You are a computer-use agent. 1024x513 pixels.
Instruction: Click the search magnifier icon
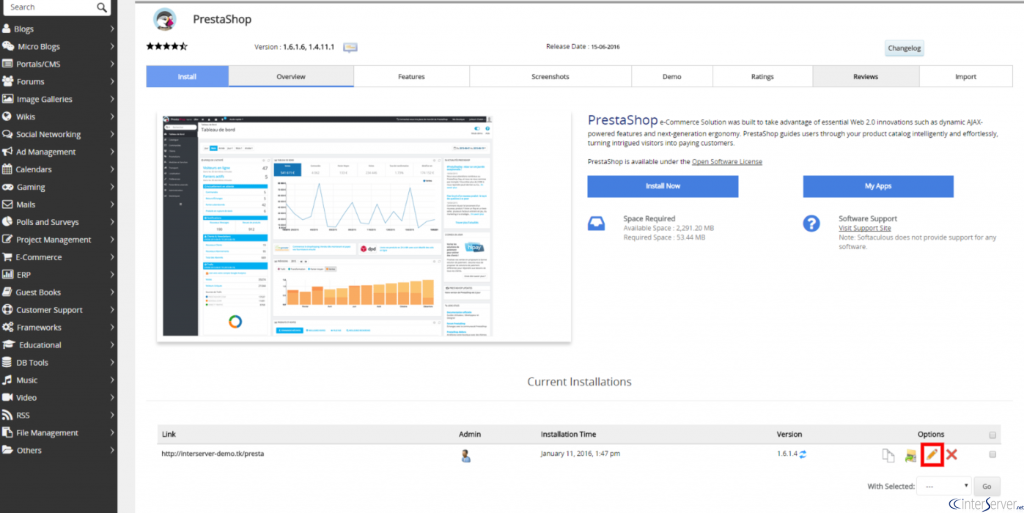coord(101,7)
